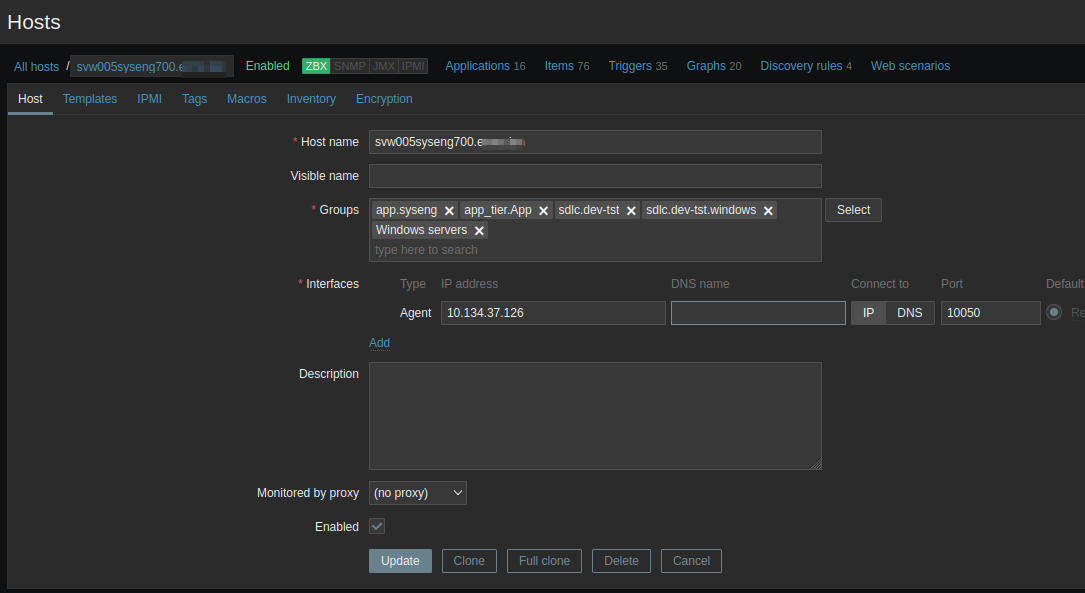This screenshot has height=593, width=1085.
Task: Click the Full clone button
Action: pyautogui.click(x=544, y=561)
